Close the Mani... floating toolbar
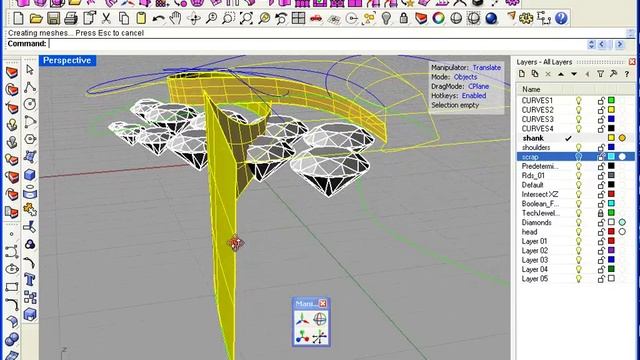The image size is (640, 360). tap(323, 303)
